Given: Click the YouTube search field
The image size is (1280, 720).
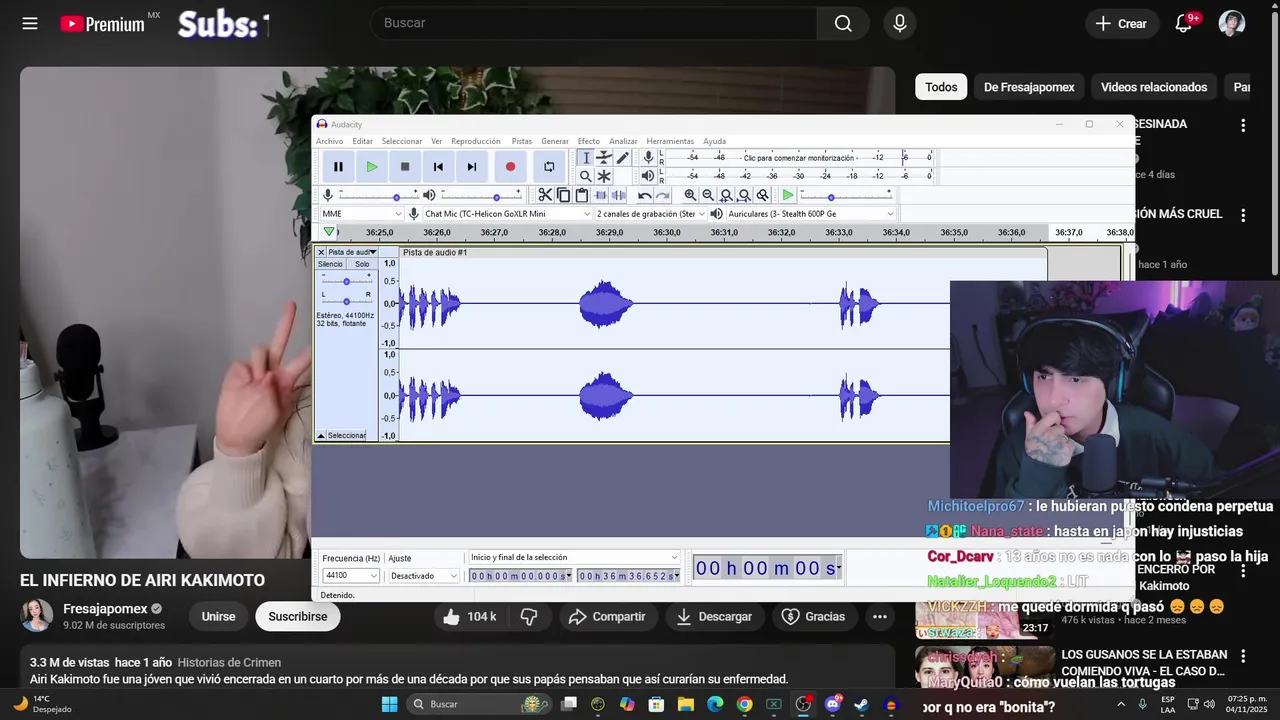Looking at the screenshot, I should [x=593, y=23].
